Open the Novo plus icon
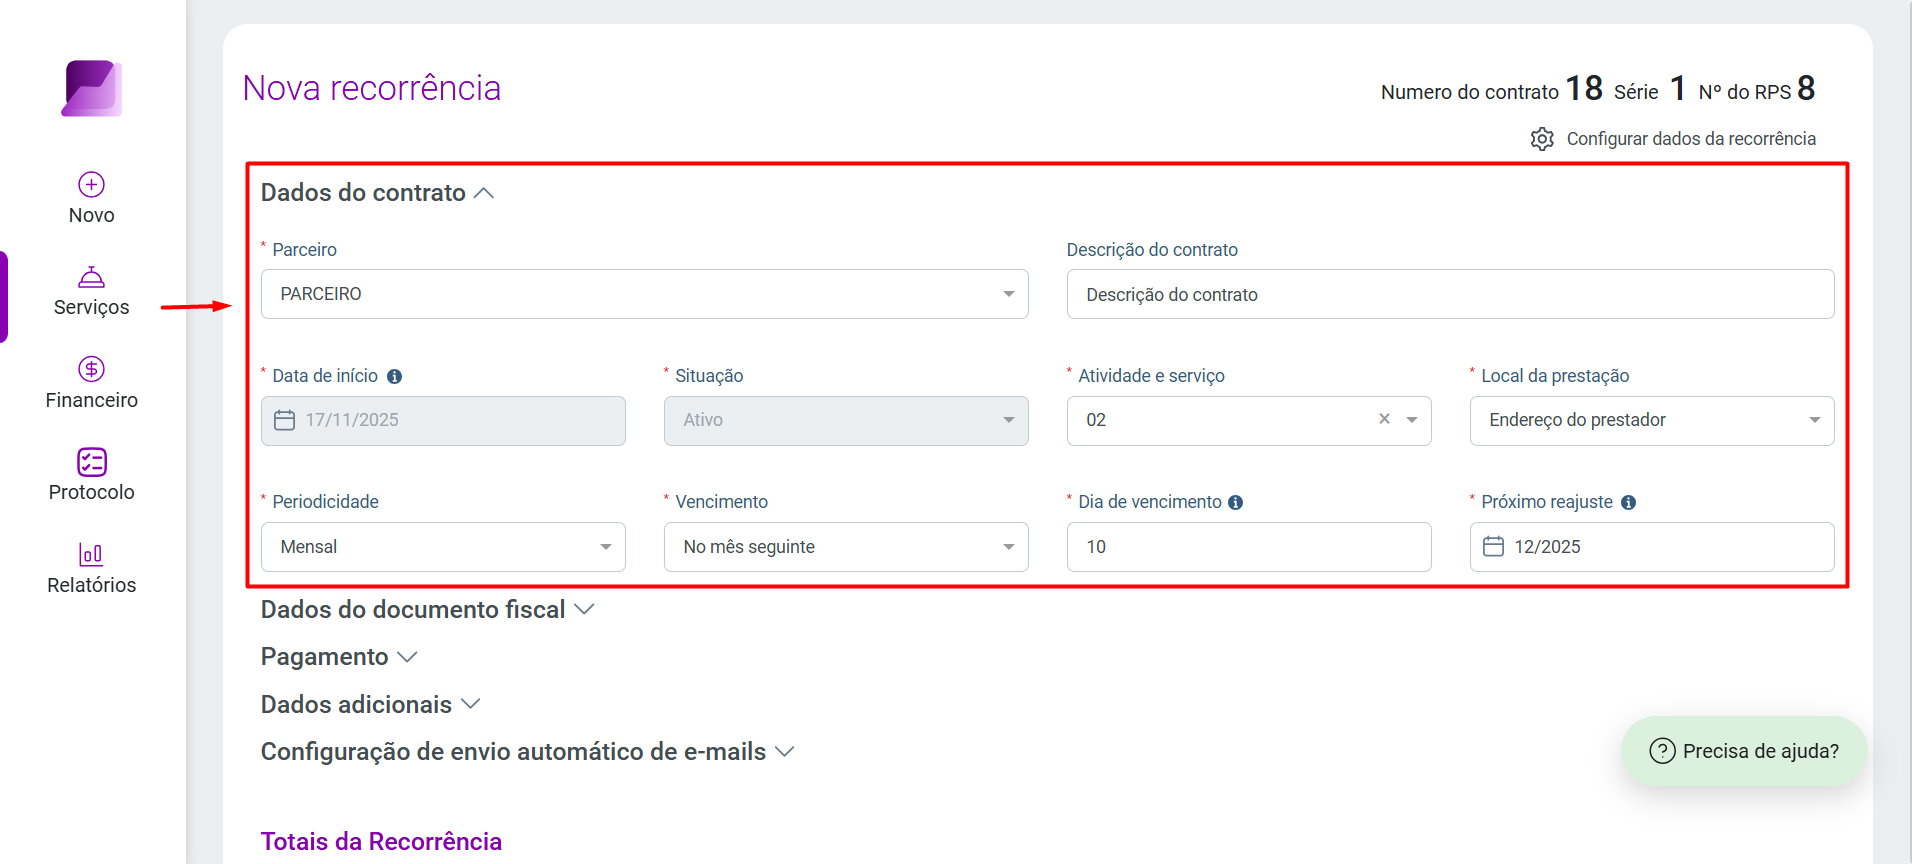Screen dimensions: 1912x864 (92, 184)
